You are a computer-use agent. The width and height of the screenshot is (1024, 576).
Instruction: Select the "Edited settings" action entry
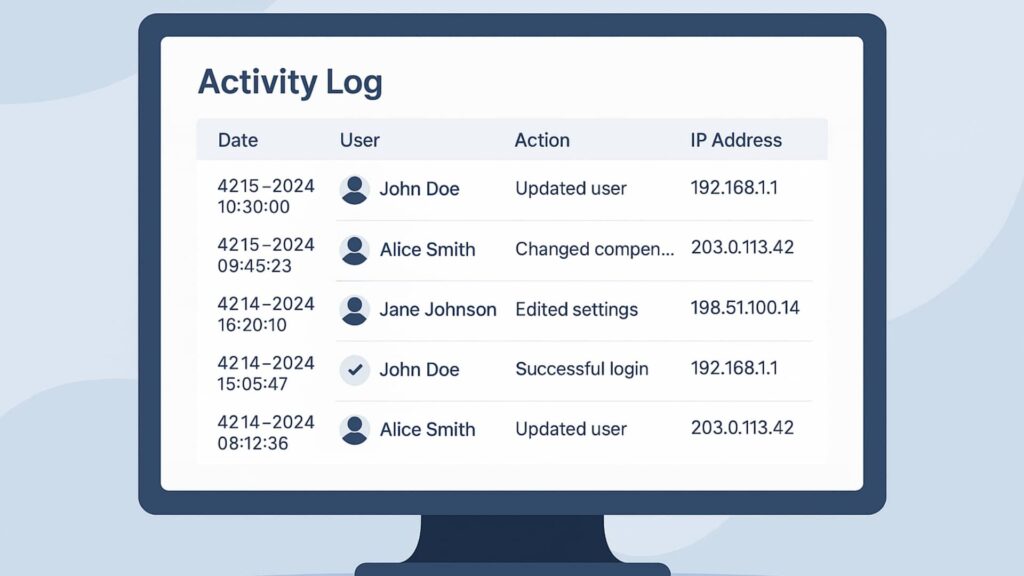(x=576, y=310)
